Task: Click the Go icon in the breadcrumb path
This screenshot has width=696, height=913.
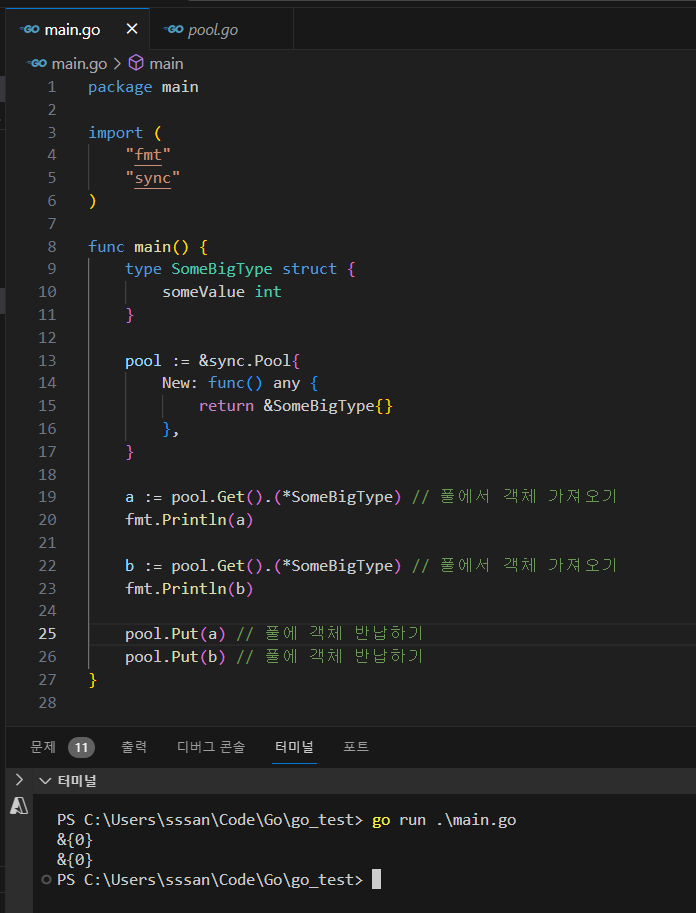Action: (x=38, y=63)
